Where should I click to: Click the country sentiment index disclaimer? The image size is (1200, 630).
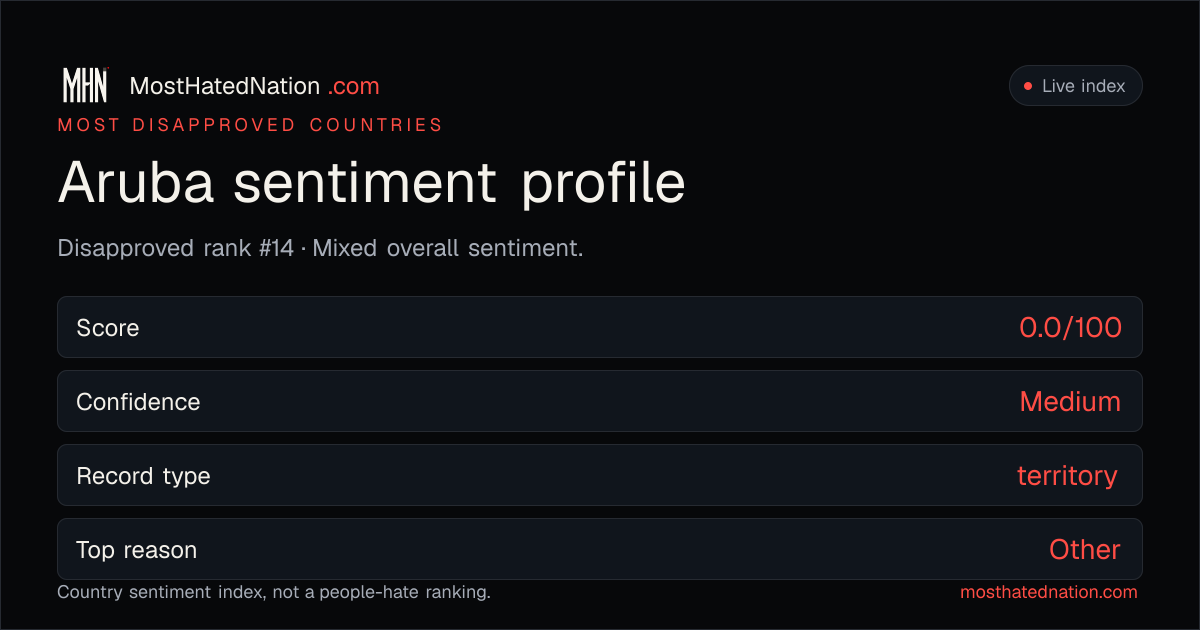click(x=274, y=592)
